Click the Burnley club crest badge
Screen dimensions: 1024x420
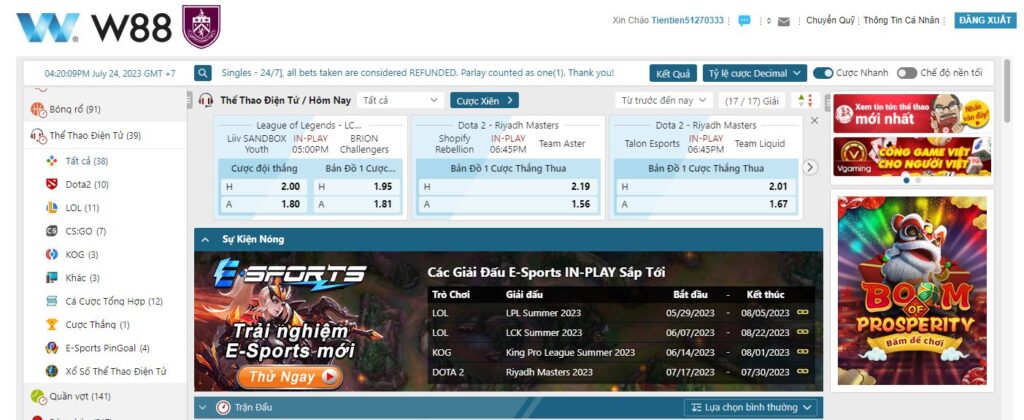click(x=201, y=27)
